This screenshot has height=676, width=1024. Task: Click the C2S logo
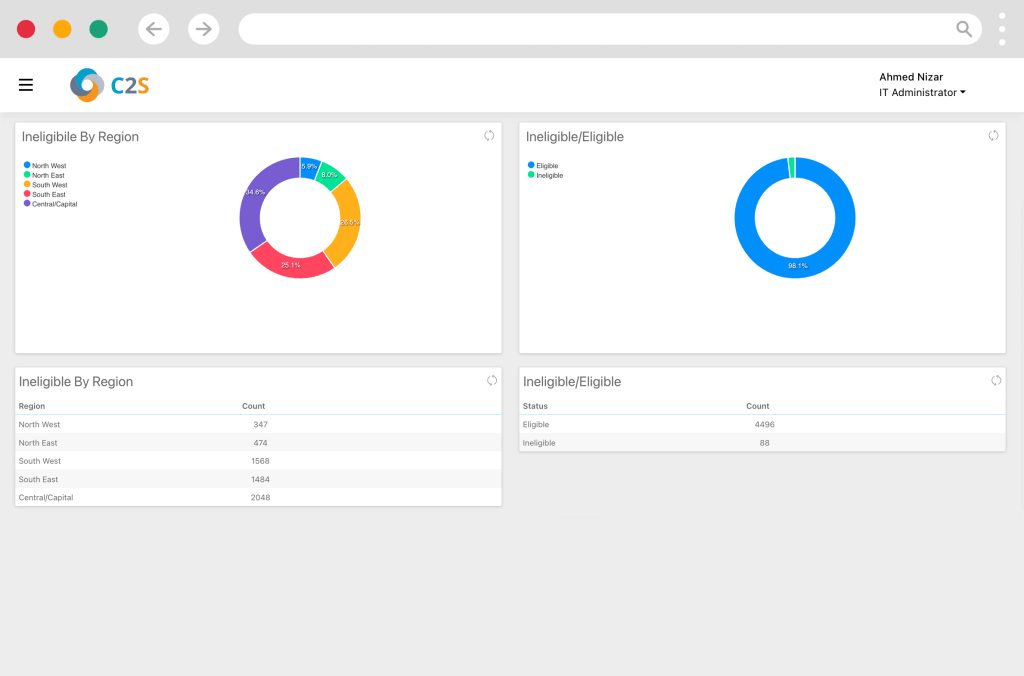click(x=110, y=85)
